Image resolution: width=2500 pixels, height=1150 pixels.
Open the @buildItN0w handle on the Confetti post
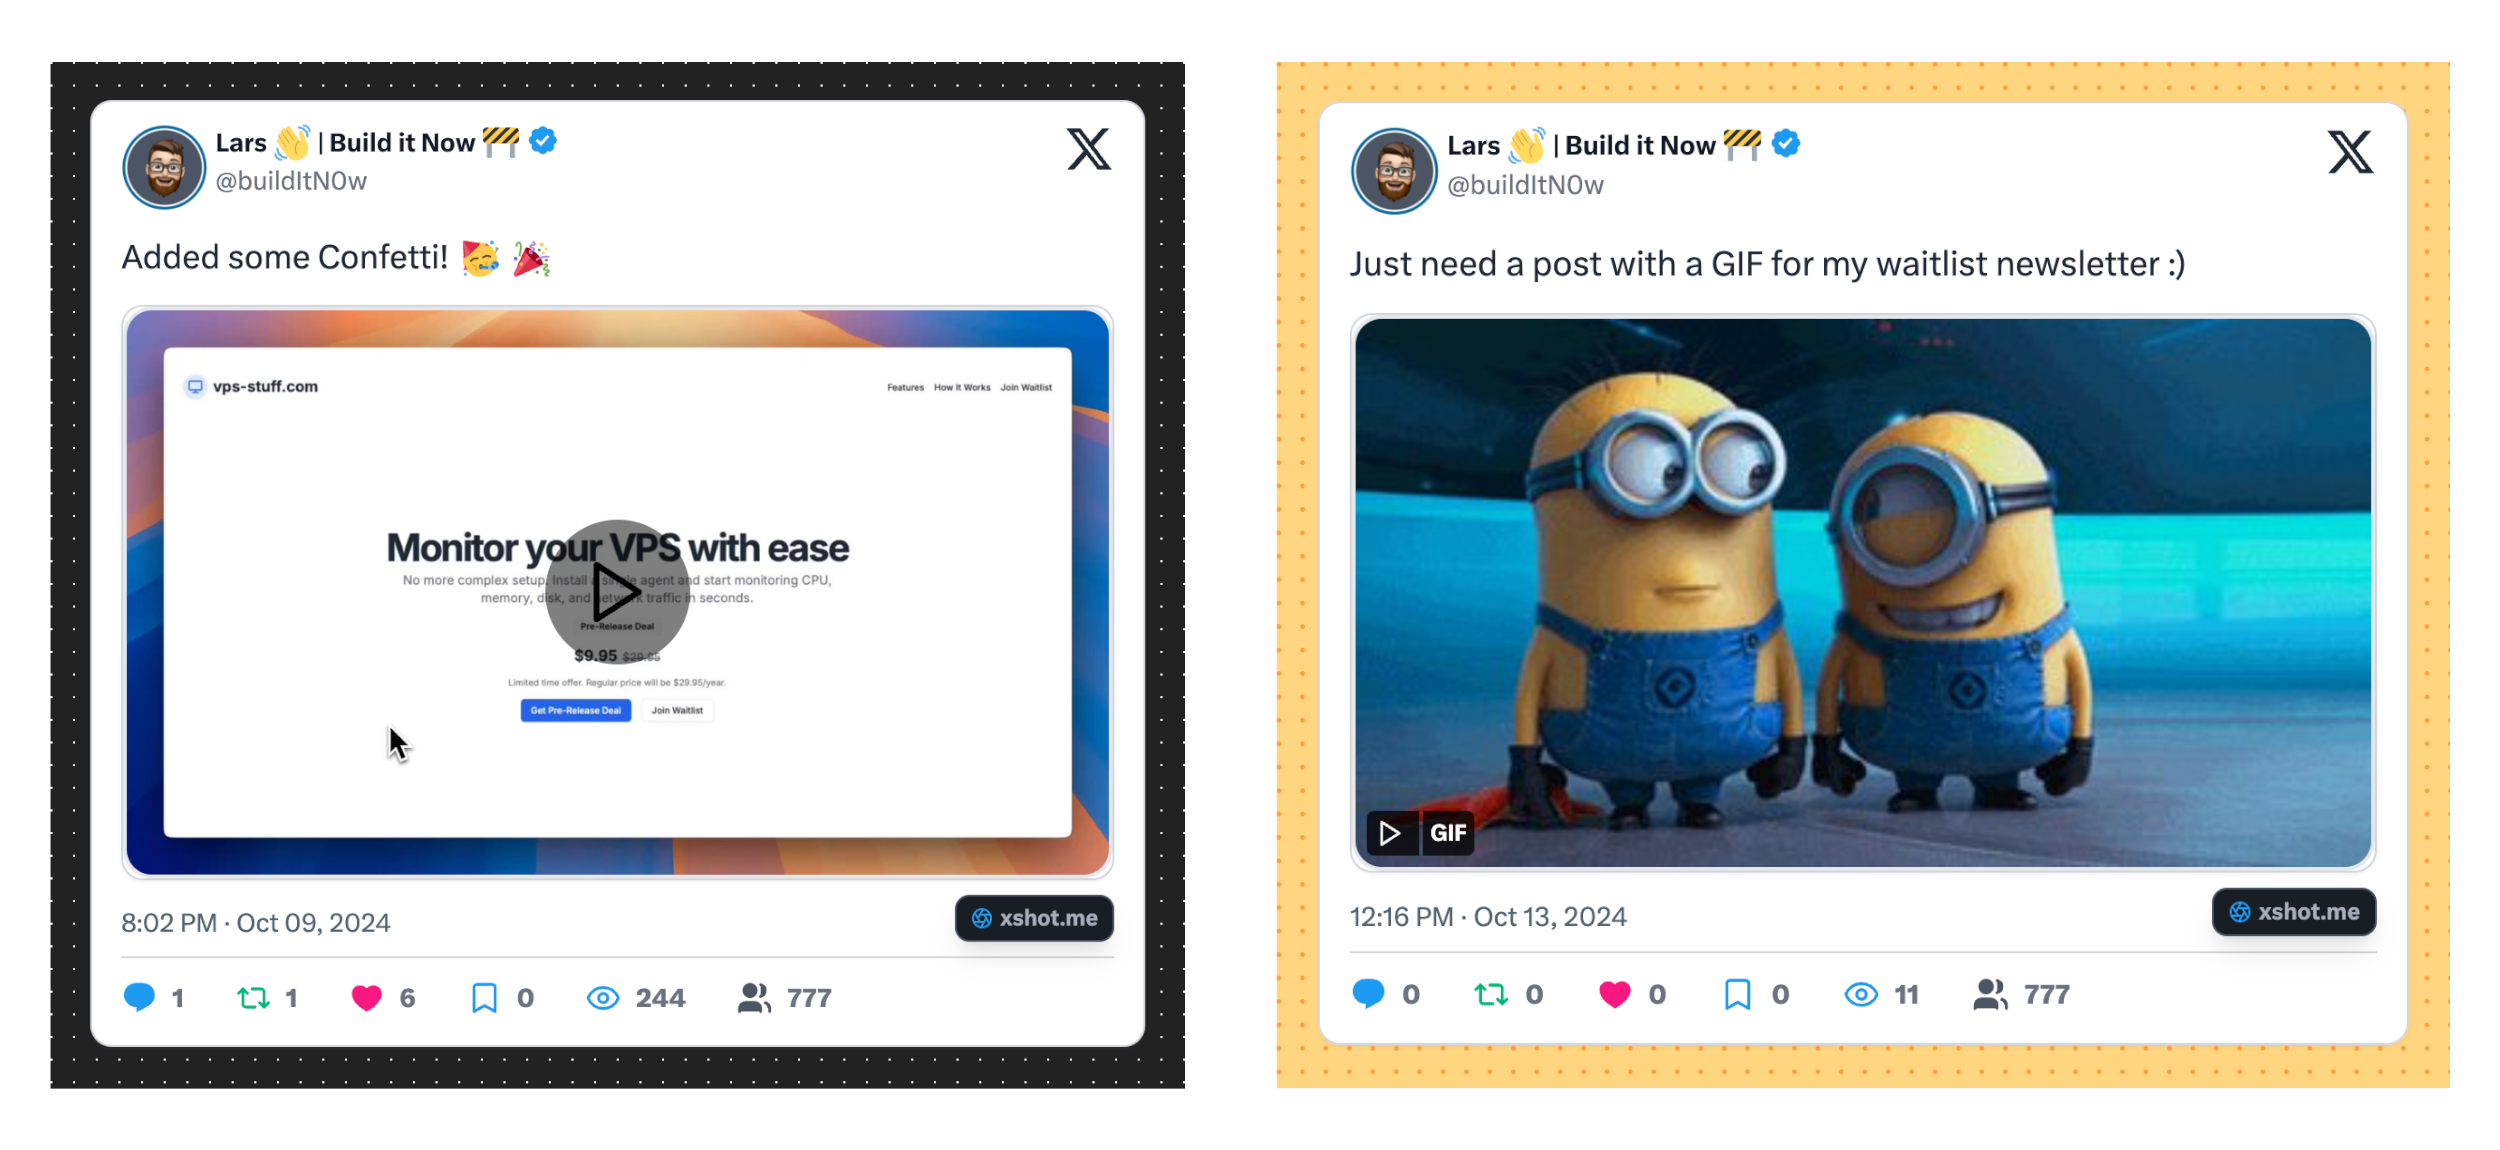[291, 181]
